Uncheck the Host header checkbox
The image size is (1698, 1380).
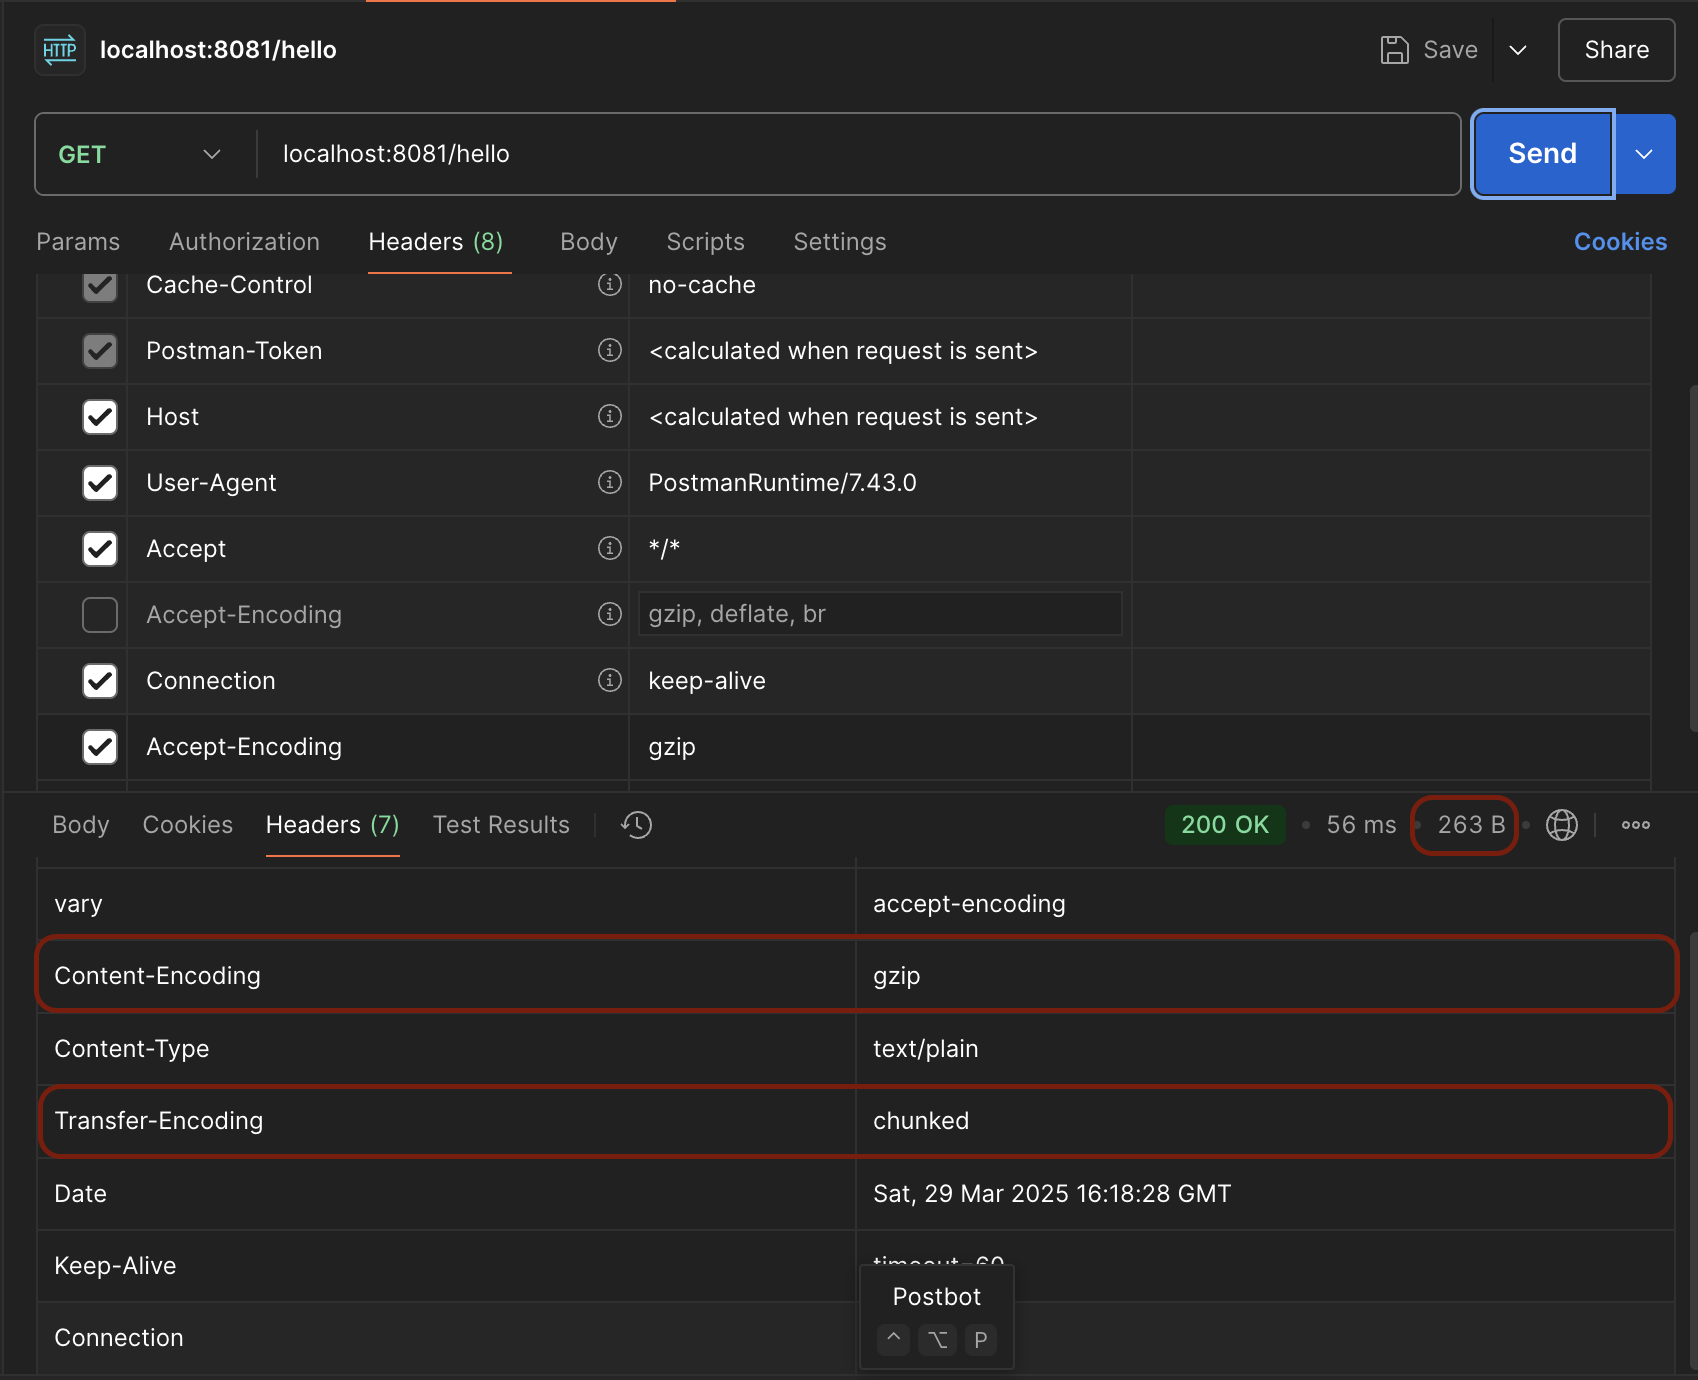[x=100, y=417]
